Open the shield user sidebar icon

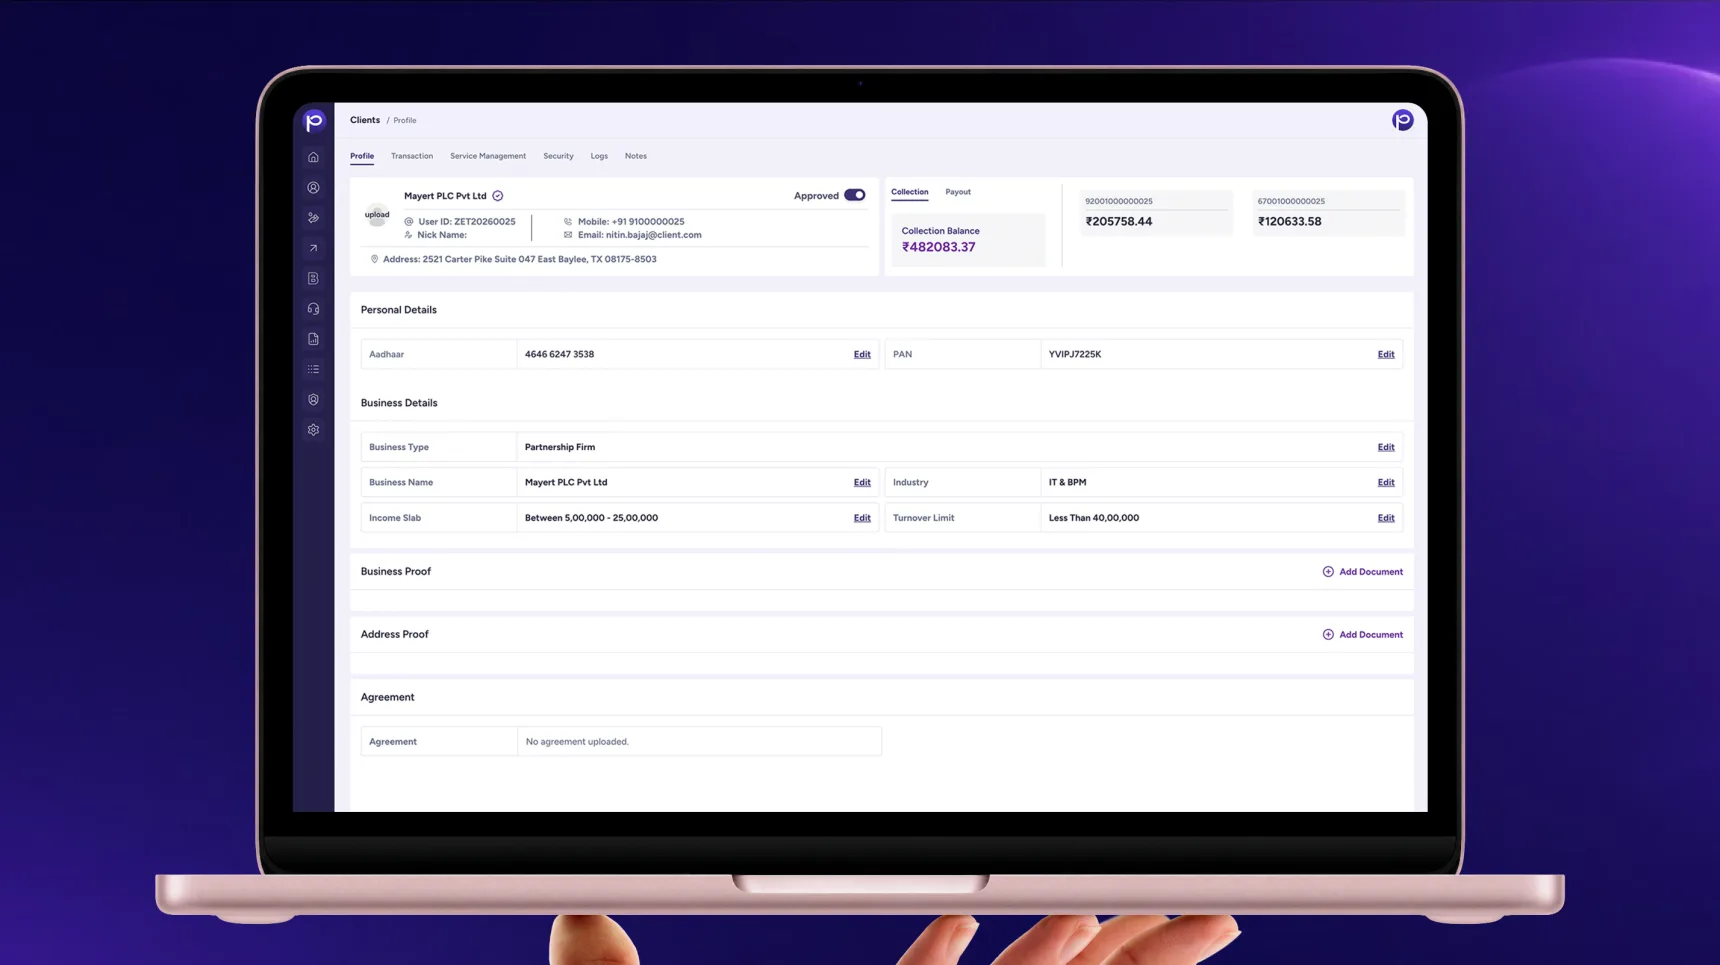[313, 400]
